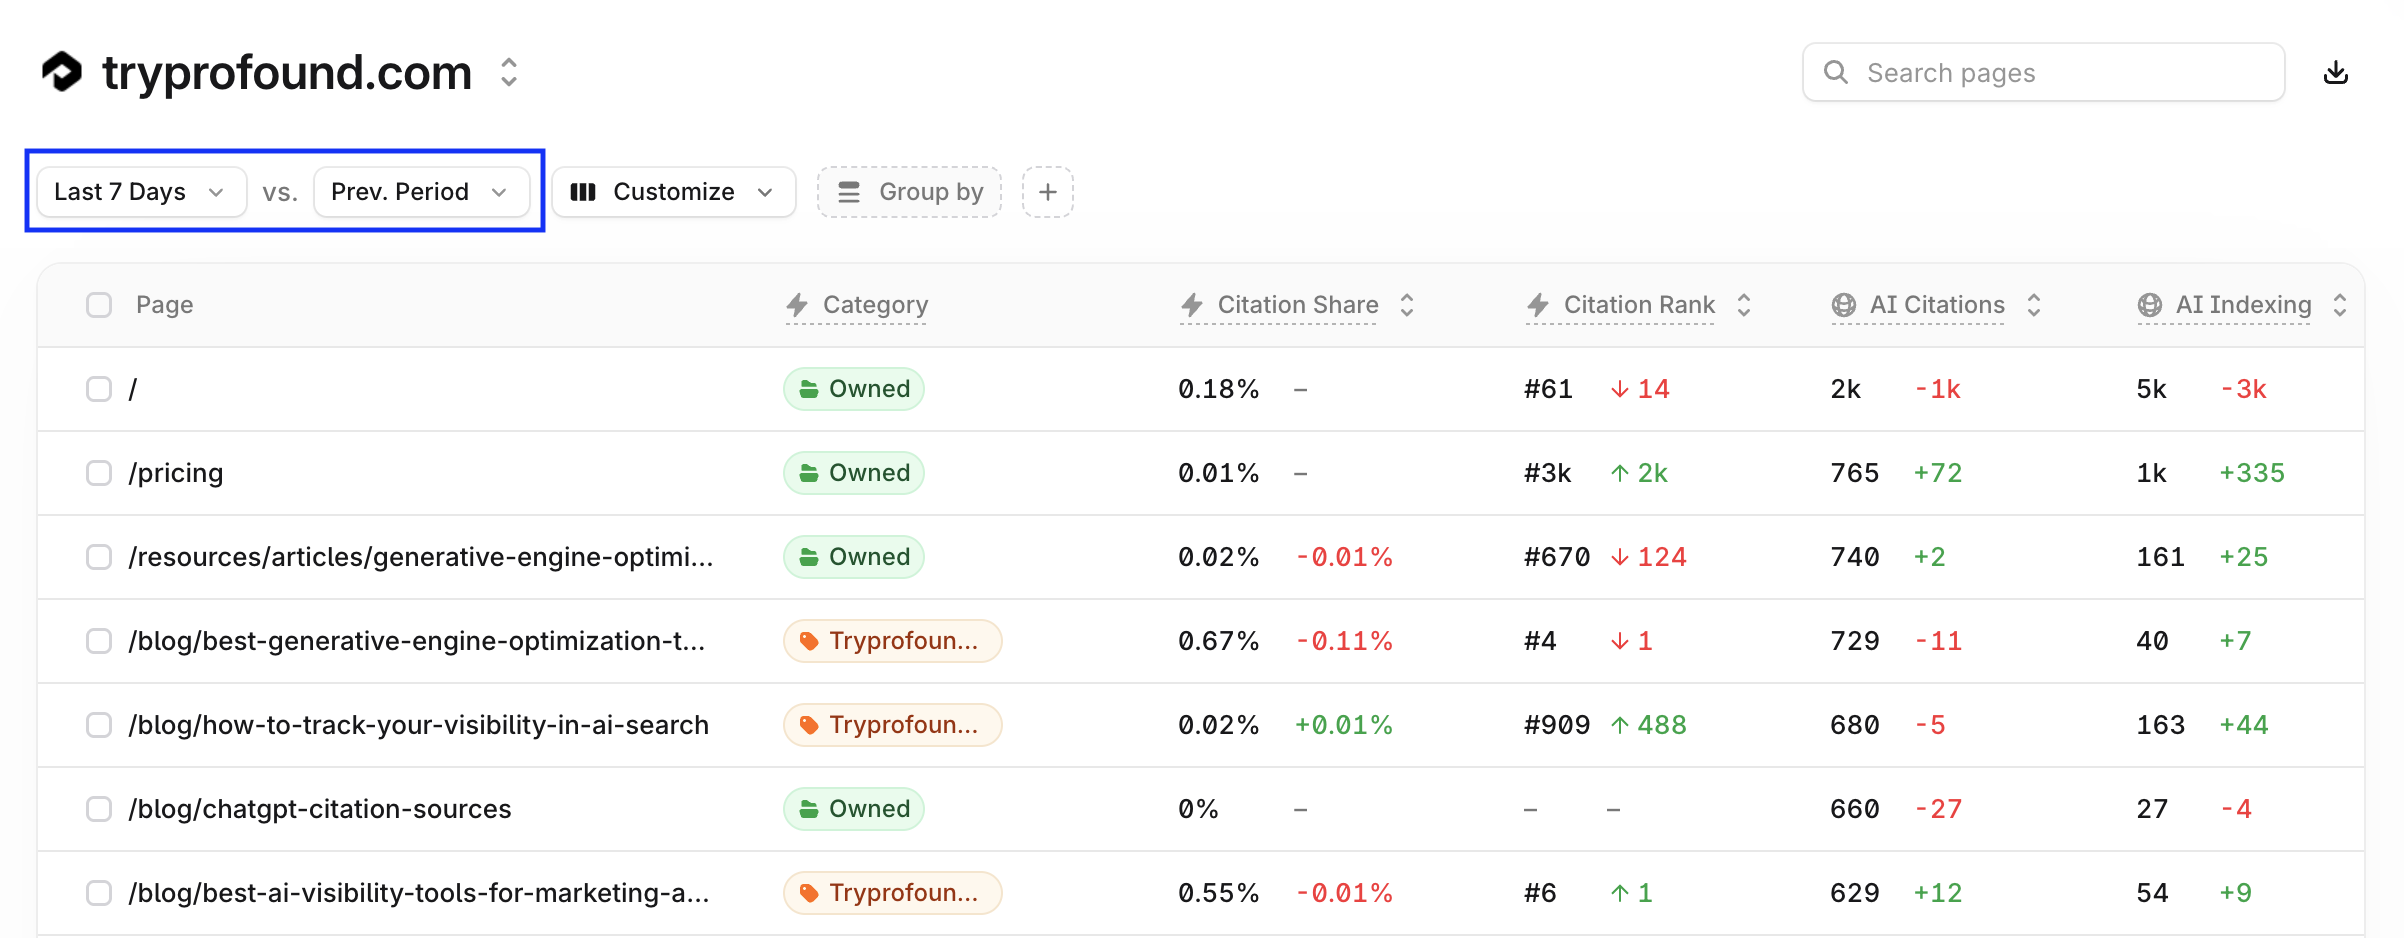Focus the Search pages input field
The height and width of the screenshot is (938, 2404).
2043,72
